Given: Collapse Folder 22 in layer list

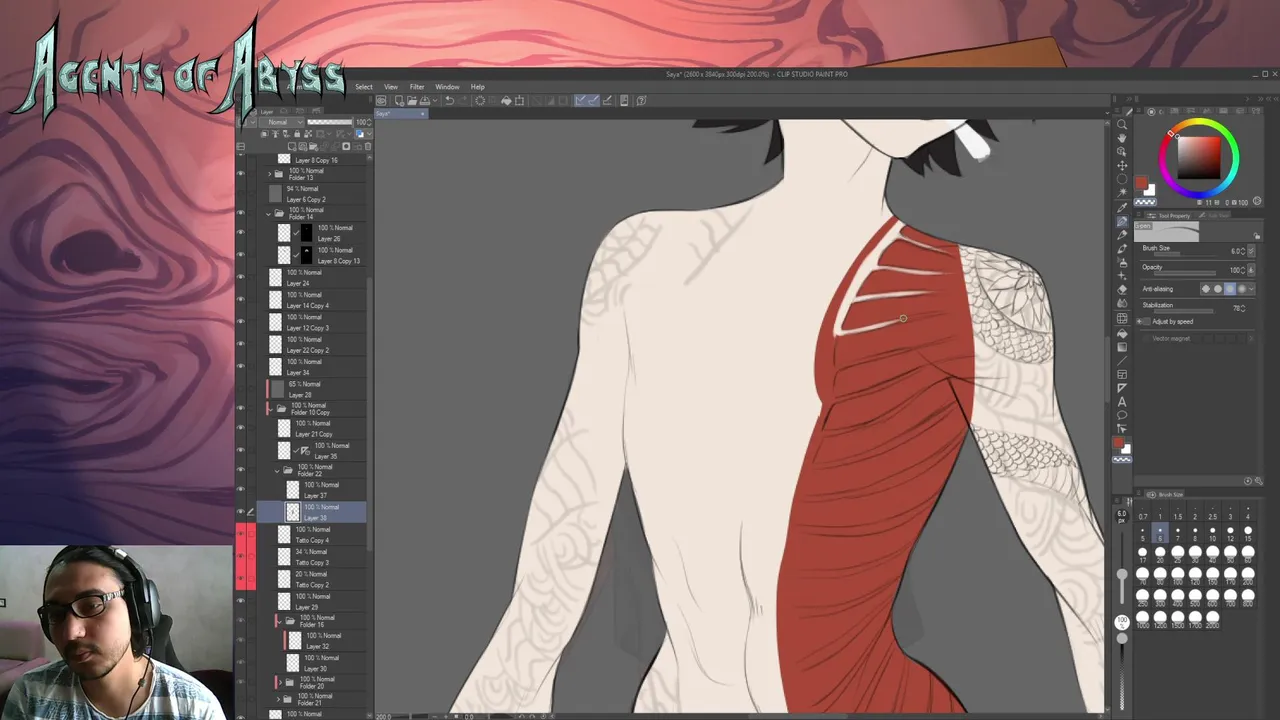Looking at the screenshot, I should click(x=278, y=470).
